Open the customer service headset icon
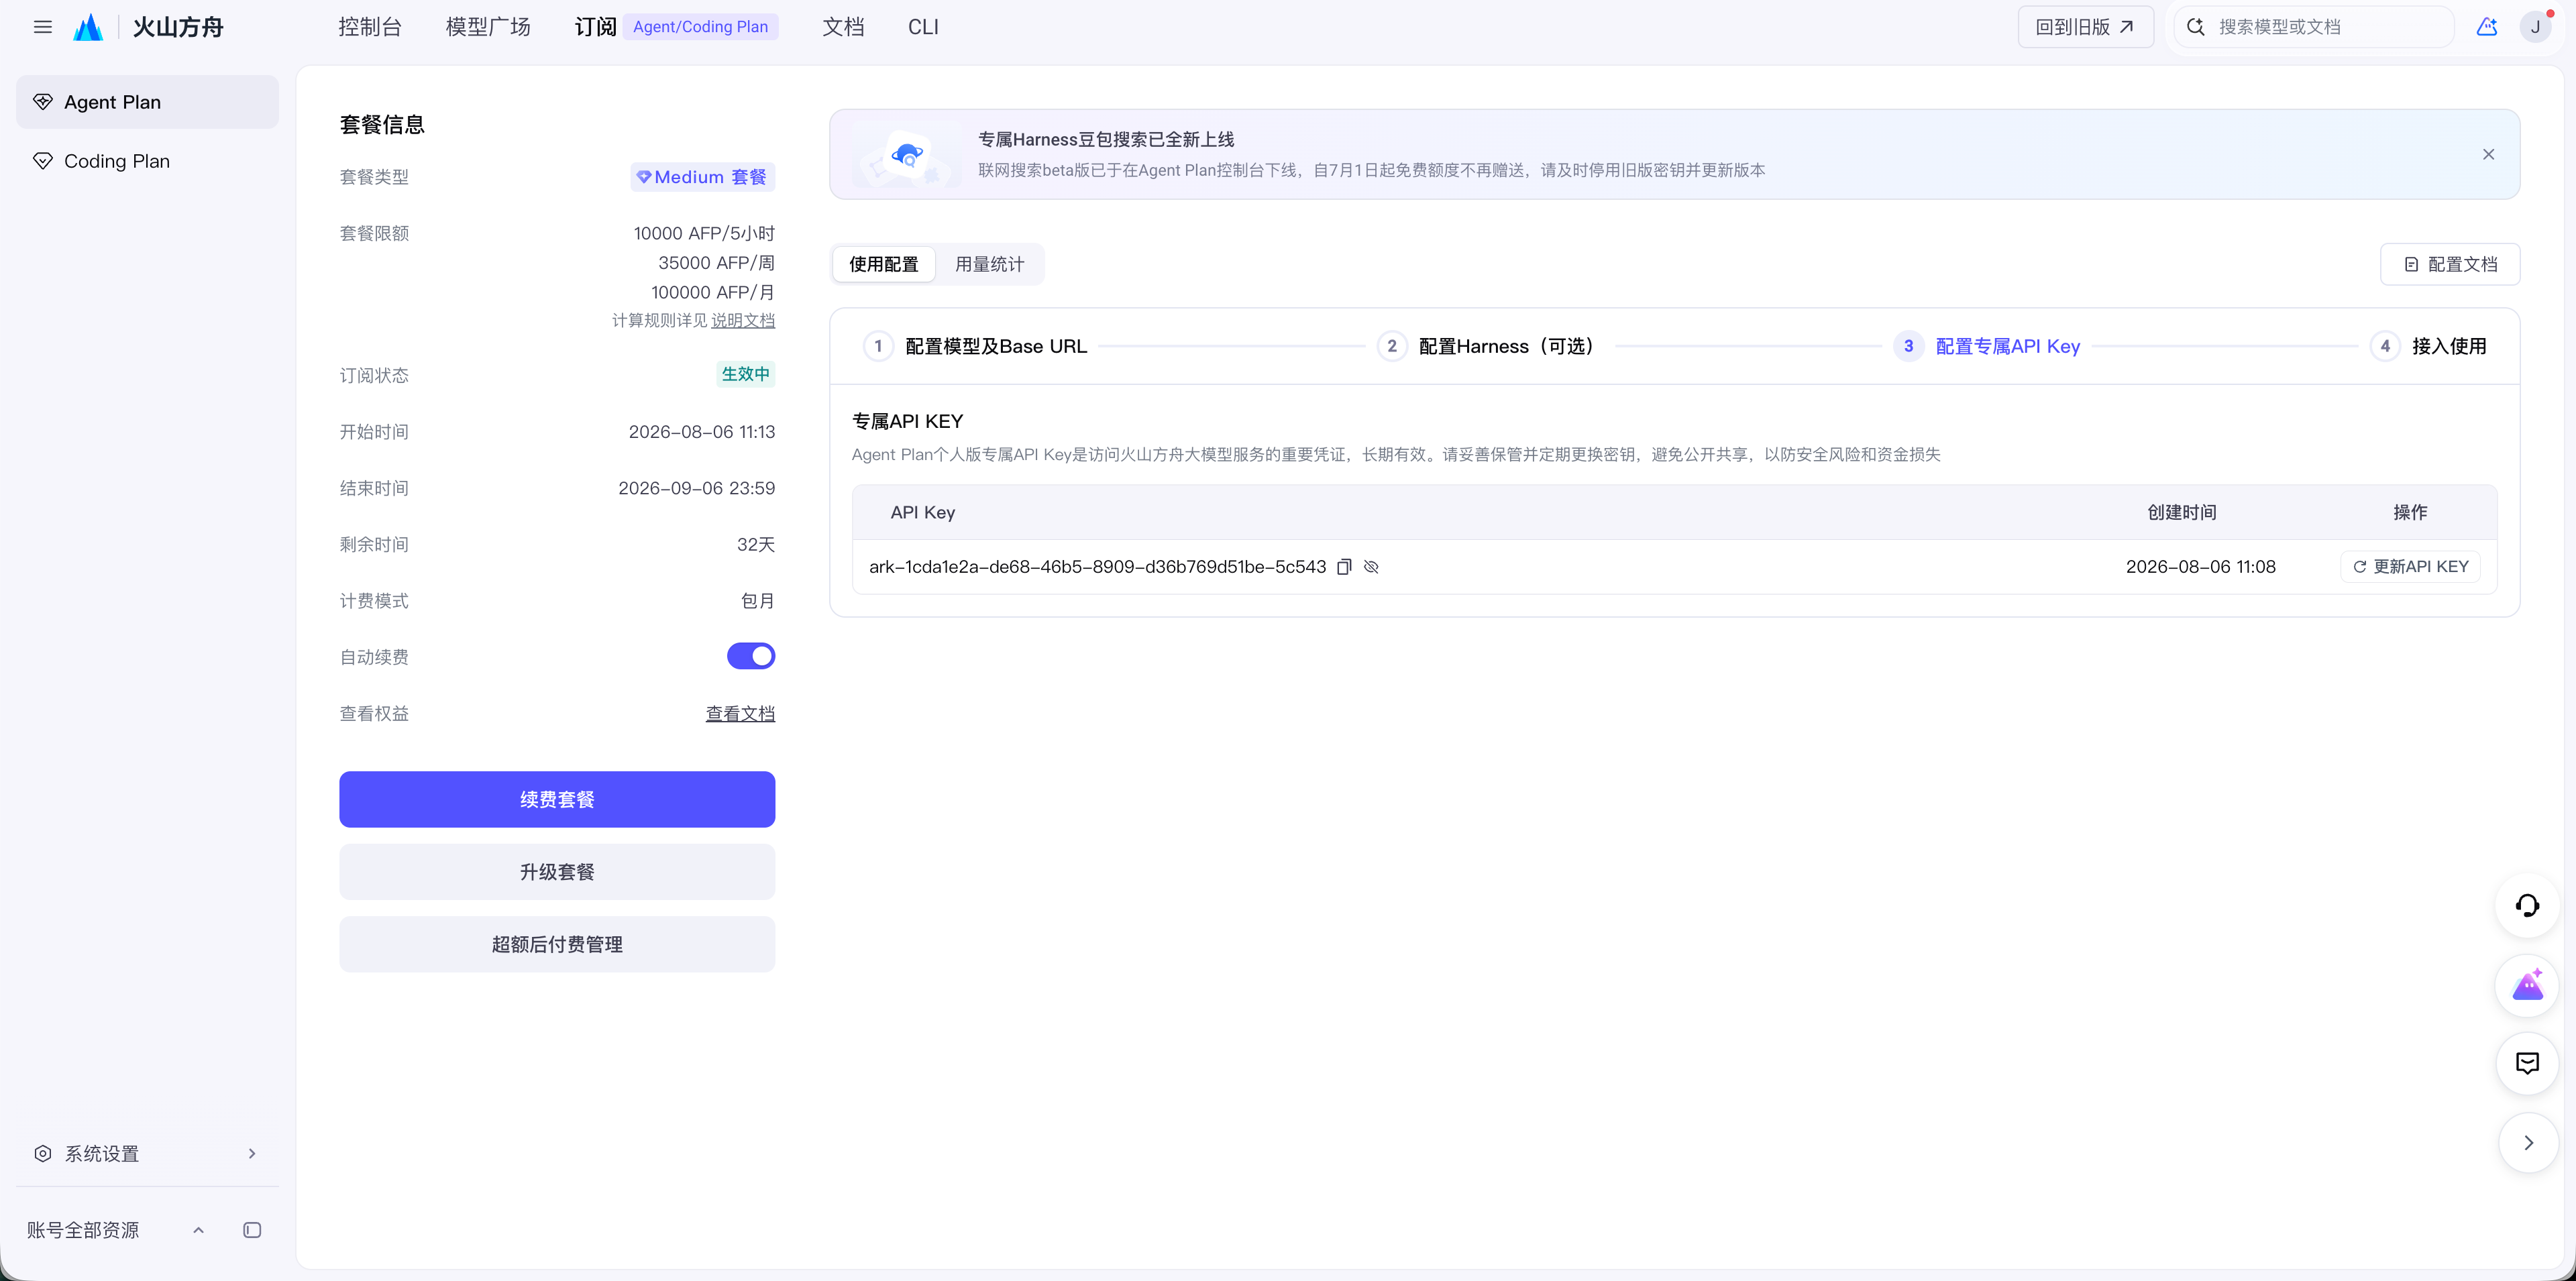This screenshot has height=1281, width=2576. pos(2527,906)
